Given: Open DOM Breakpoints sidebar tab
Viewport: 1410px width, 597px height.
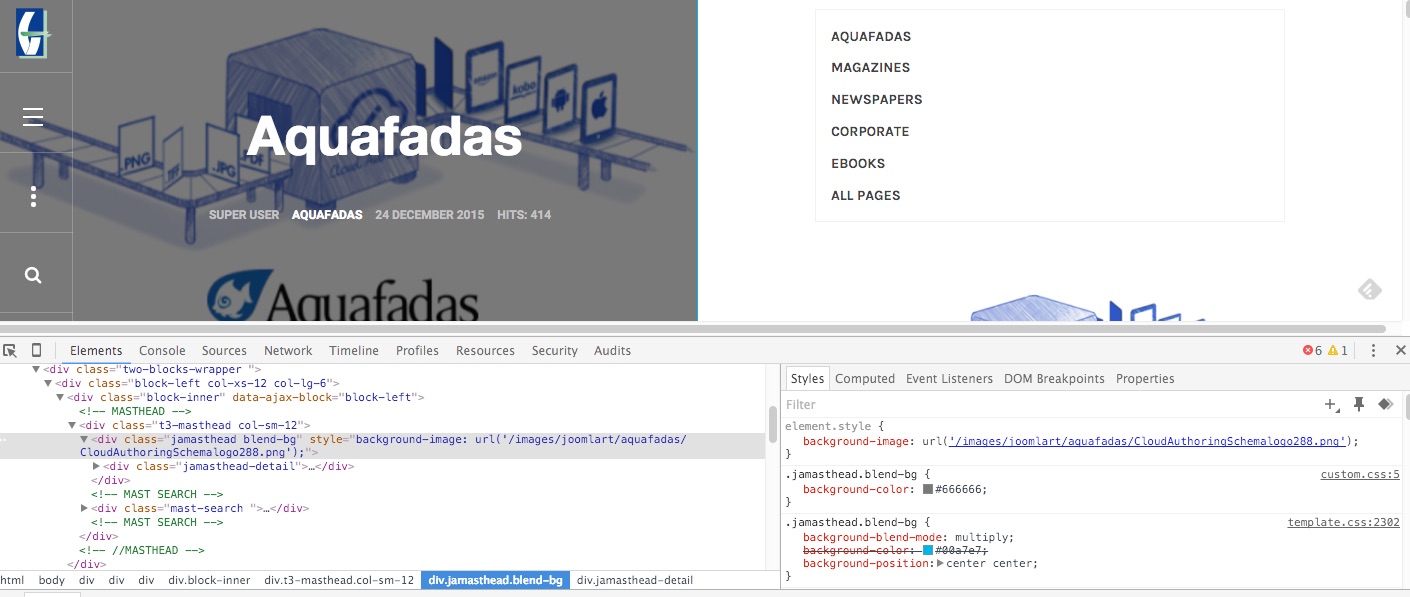Looking at the screenshot, I should (1054, 378).
